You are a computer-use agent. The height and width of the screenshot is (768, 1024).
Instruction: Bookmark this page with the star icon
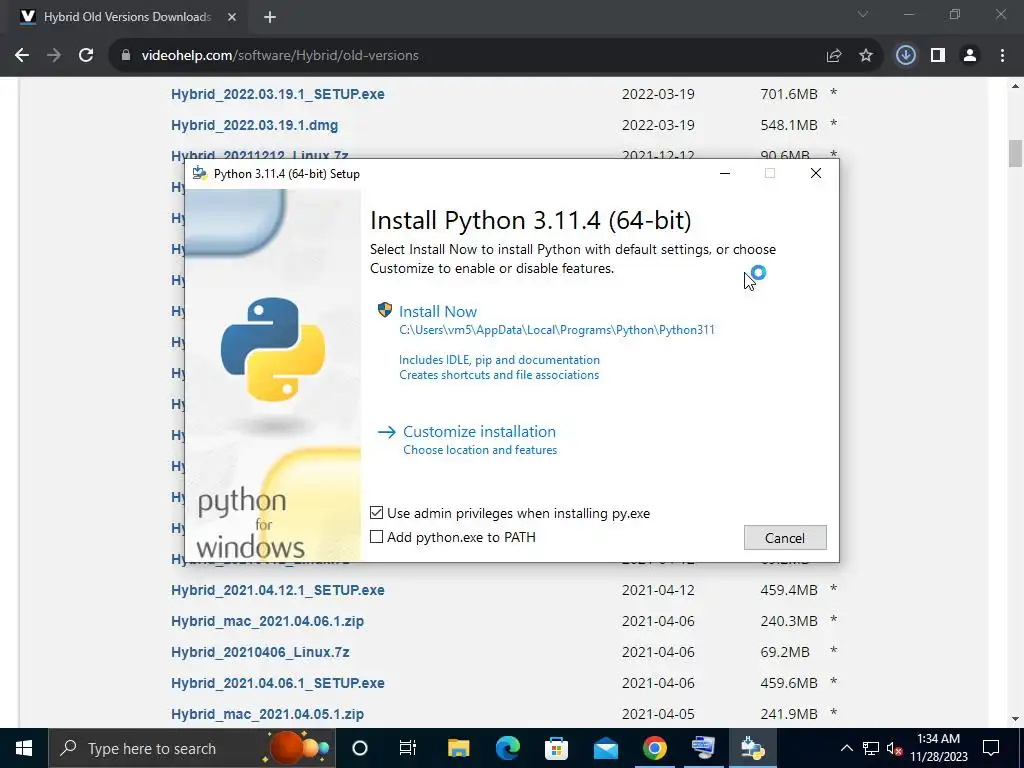pyautogui.click(x=866, y=56)
